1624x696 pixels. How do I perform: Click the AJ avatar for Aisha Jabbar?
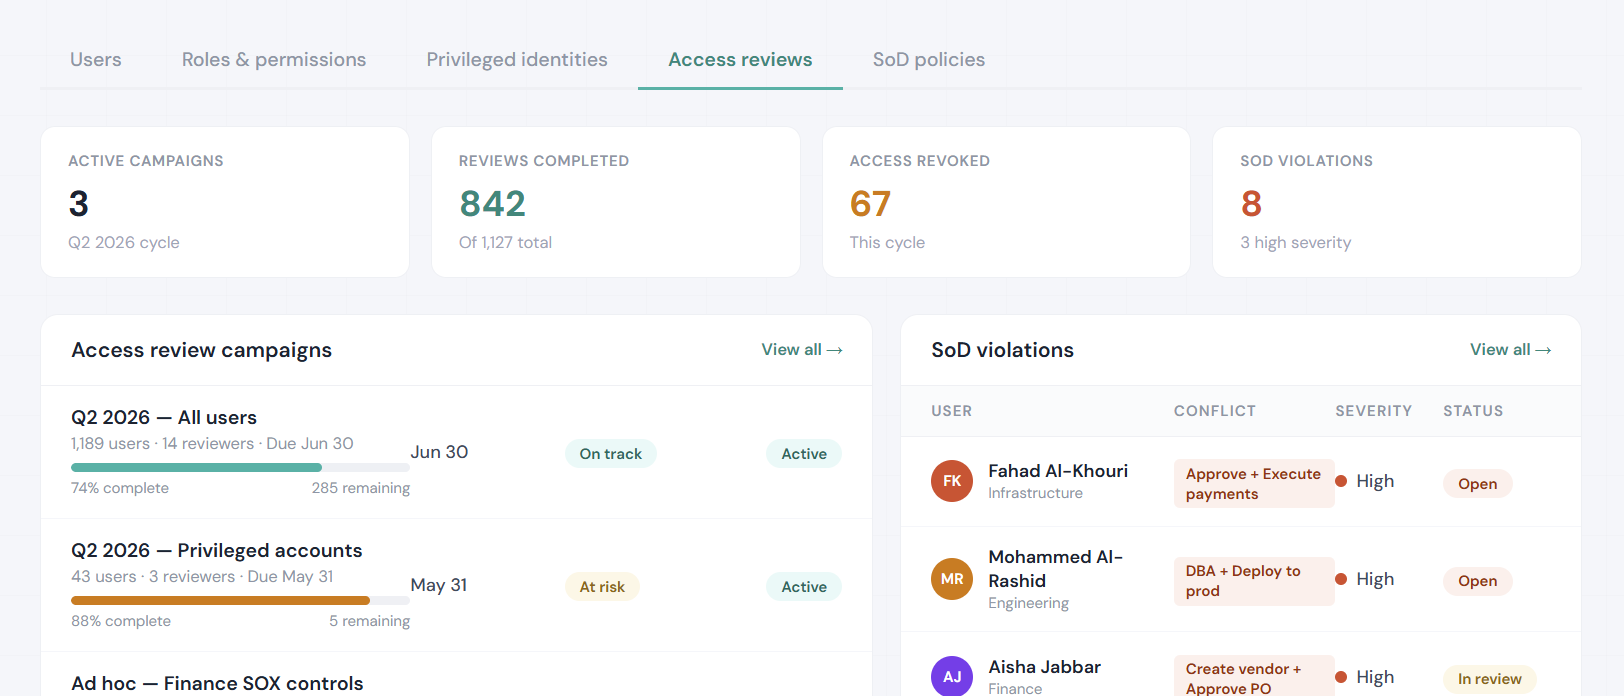coord(952,676)
